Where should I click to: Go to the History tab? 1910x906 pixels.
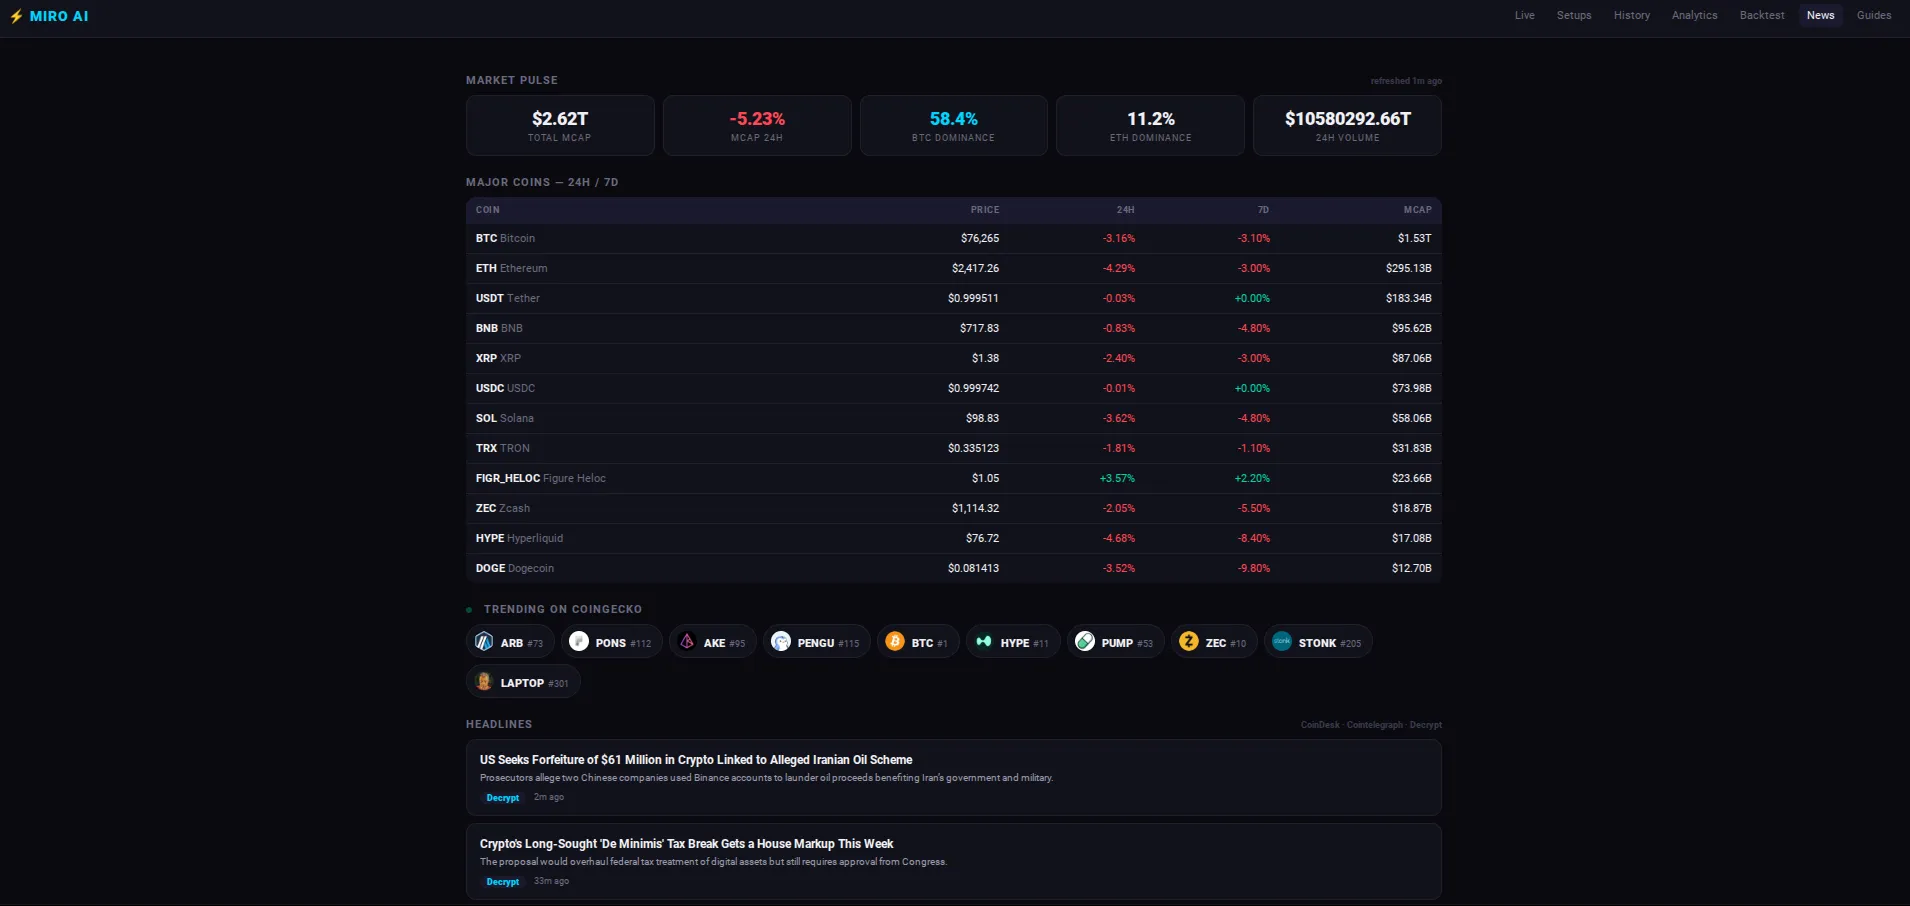[x=1632, y=16]
